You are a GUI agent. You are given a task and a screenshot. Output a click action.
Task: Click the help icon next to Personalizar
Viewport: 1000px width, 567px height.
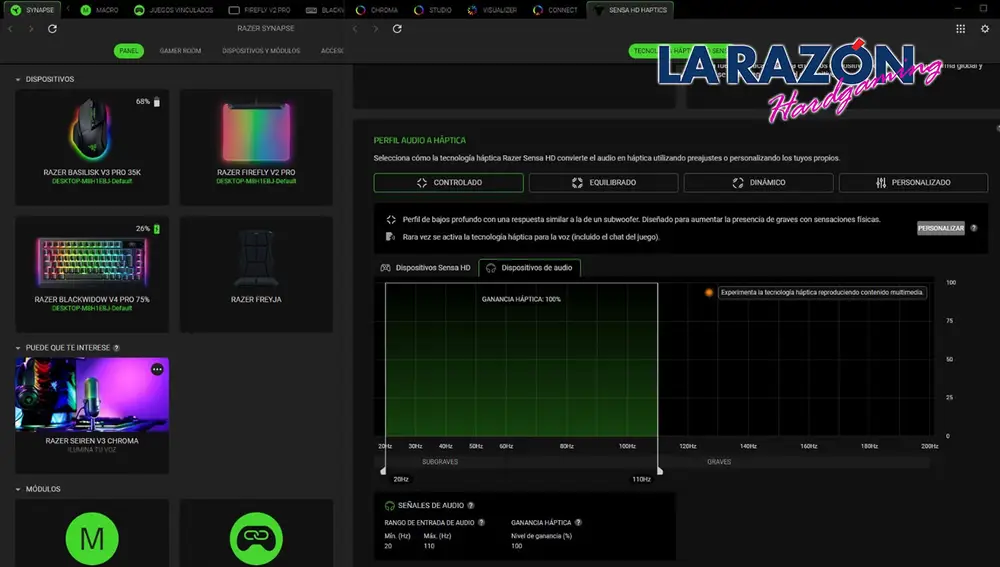[974, 228]
